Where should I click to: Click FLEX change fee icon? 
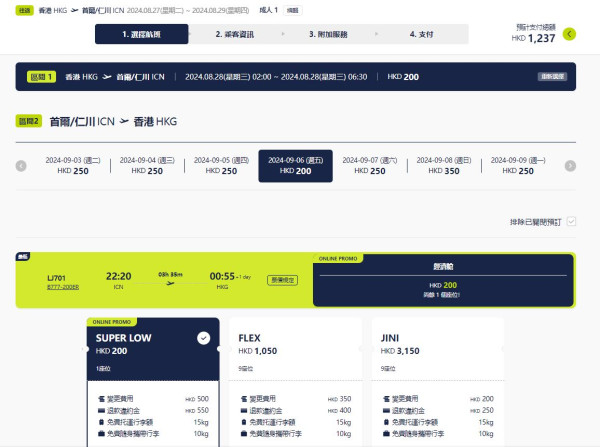[244, 399]
